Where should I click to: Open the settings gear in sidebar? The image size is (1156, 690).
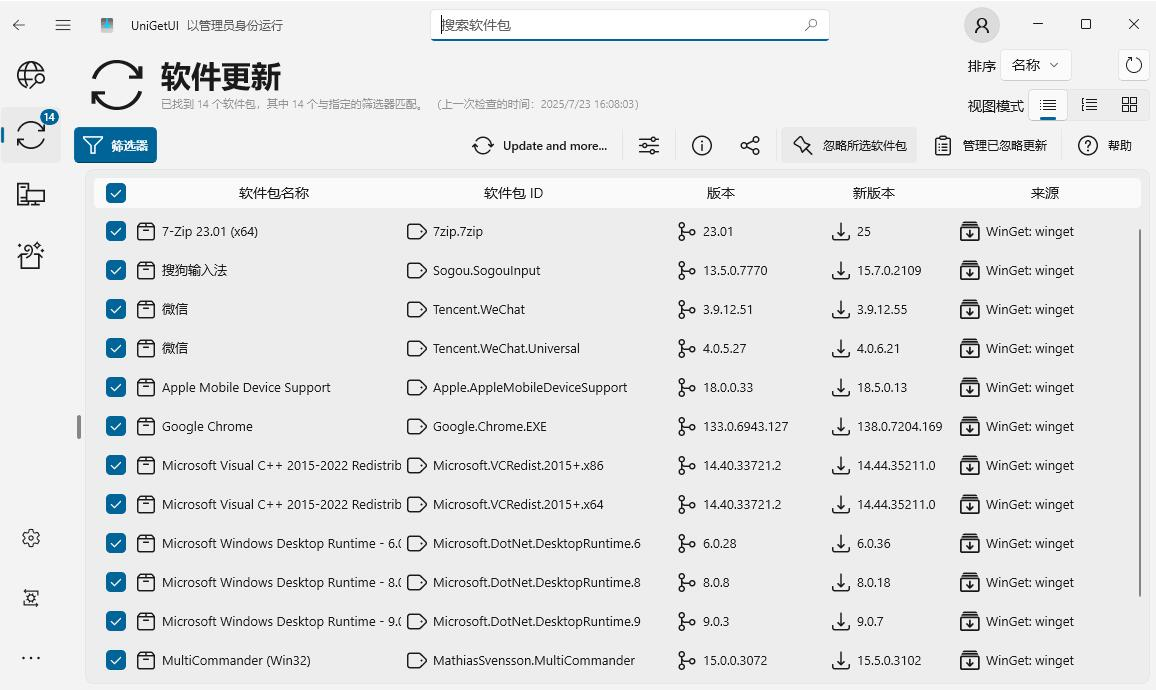31,538
